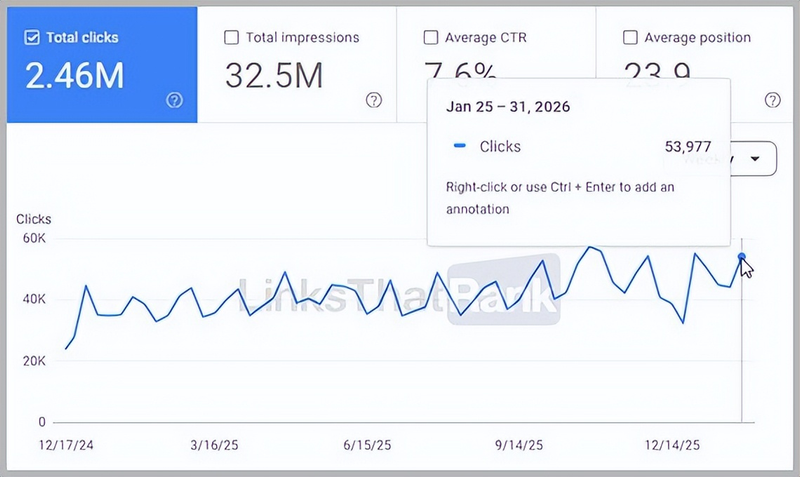Select the 32.5M Total impressions value
Viewport: 800px width, 477px height.
coord(273,76)
